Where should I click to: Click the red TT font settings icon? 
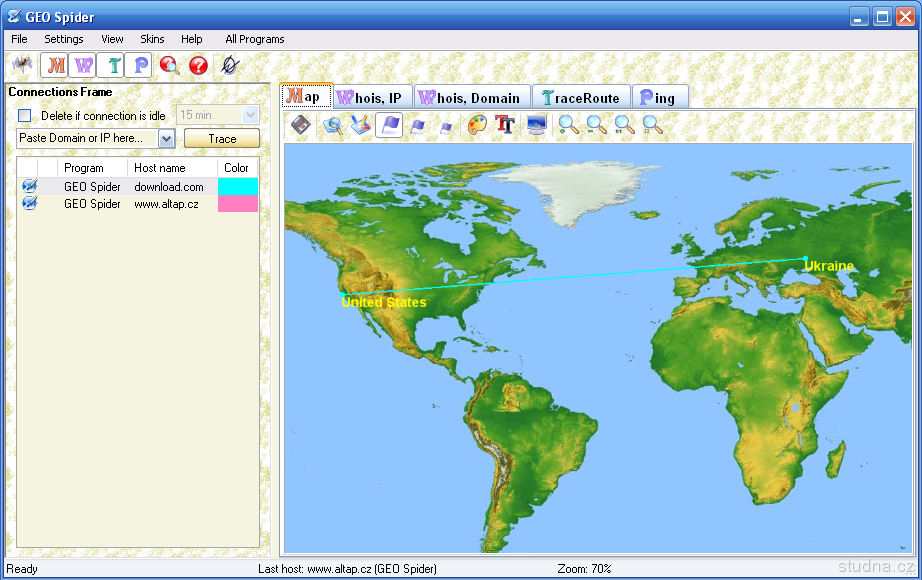pyautogui.click(x=505, y=125)
